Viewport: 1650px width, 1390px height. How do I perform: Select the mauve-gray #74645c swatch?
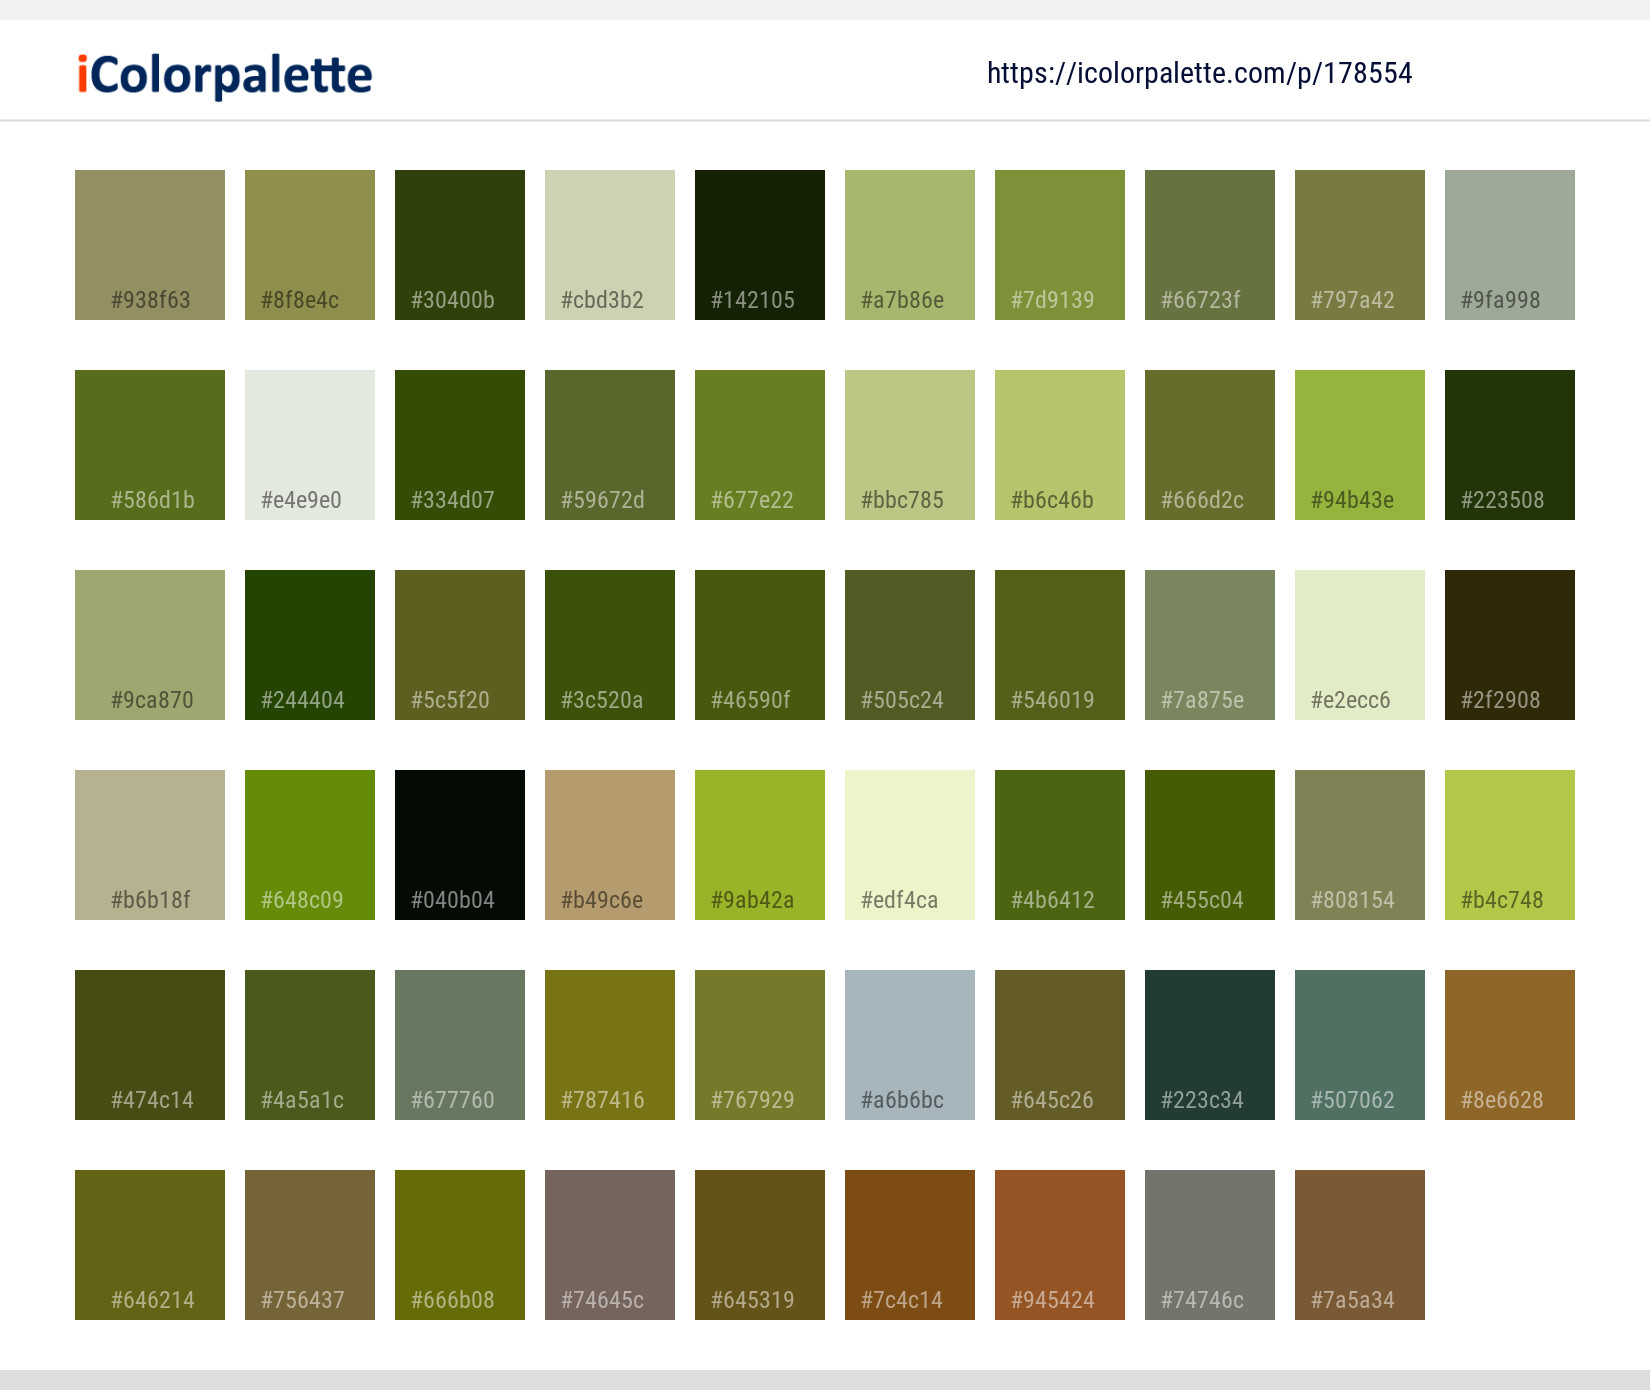point(610,1245)
